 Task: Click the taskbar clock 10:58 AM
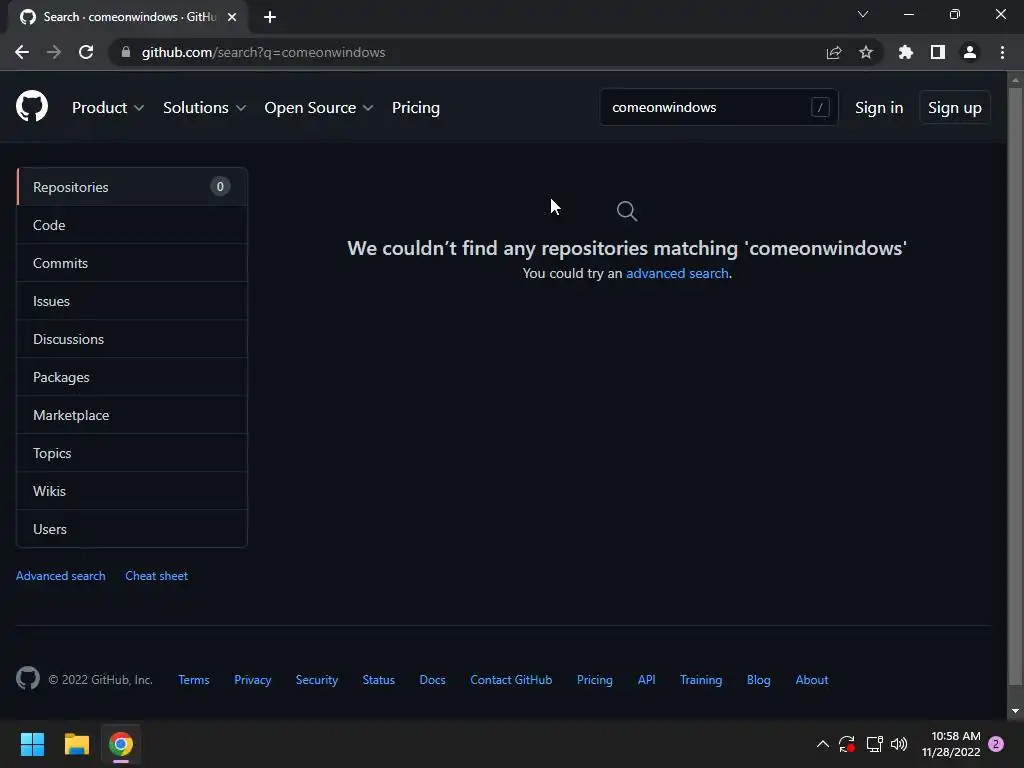tap(955, 736)
